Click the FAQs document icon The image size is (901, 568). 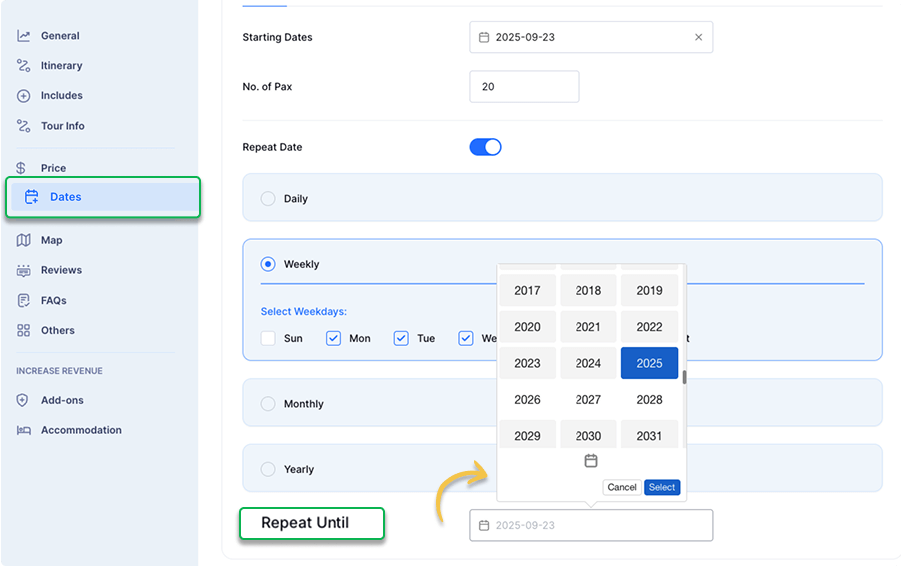coord(24,301)
